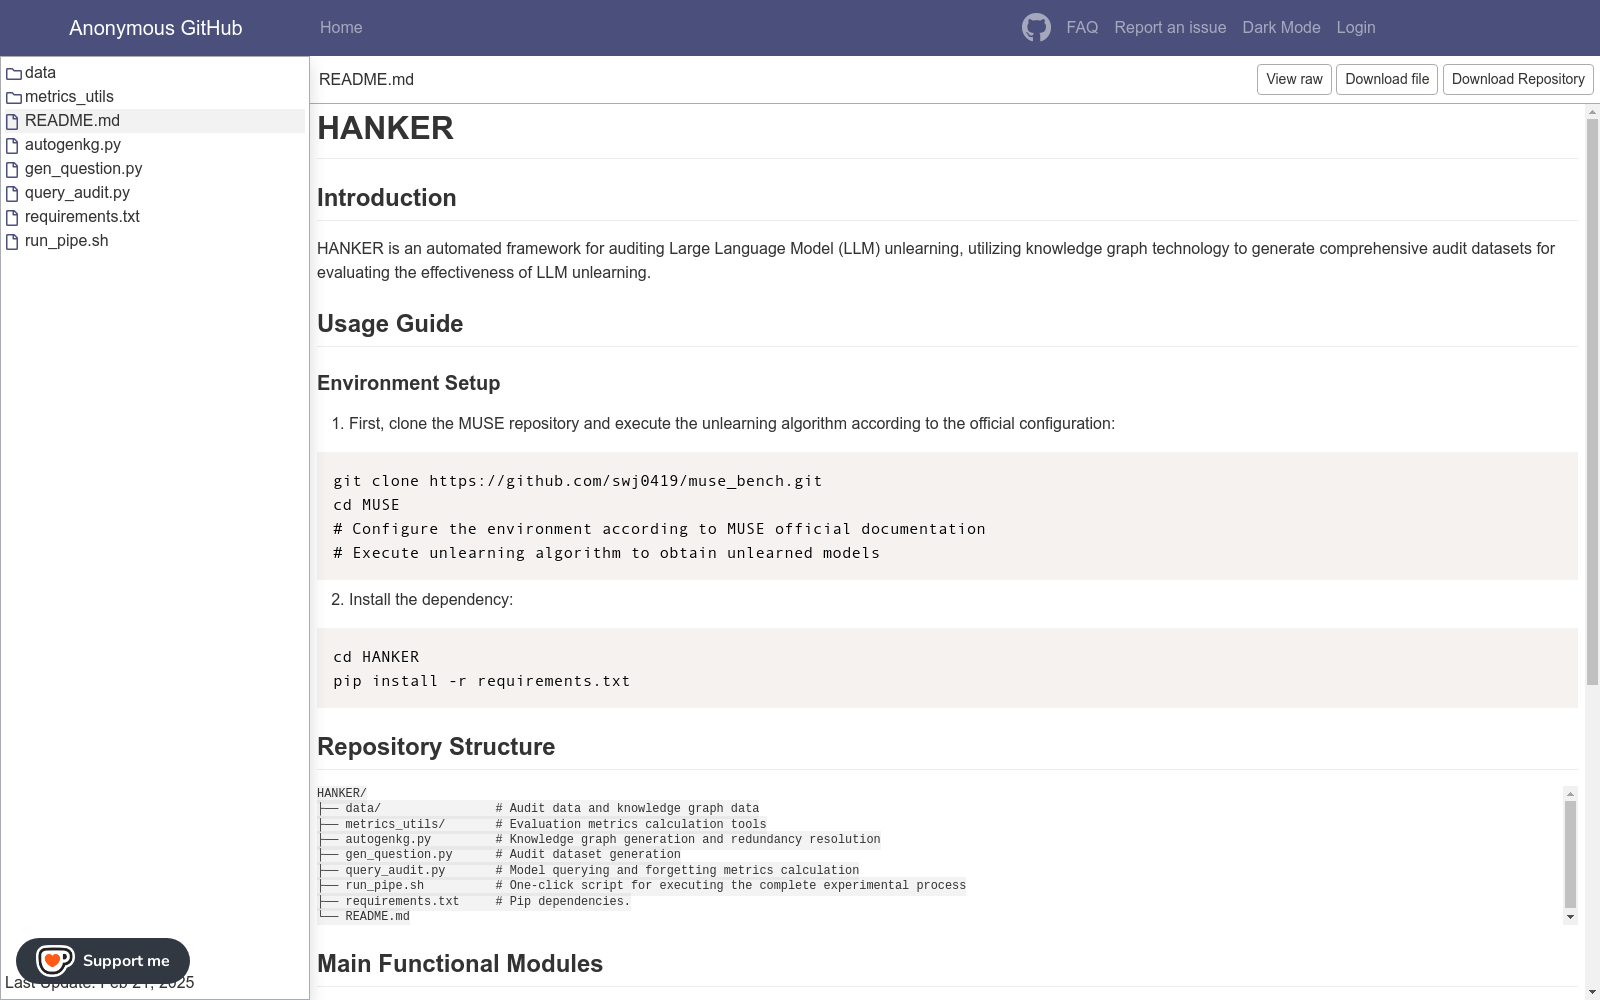
Task: Click the query_audit.py file icon
Action: (x=13, y=193)
